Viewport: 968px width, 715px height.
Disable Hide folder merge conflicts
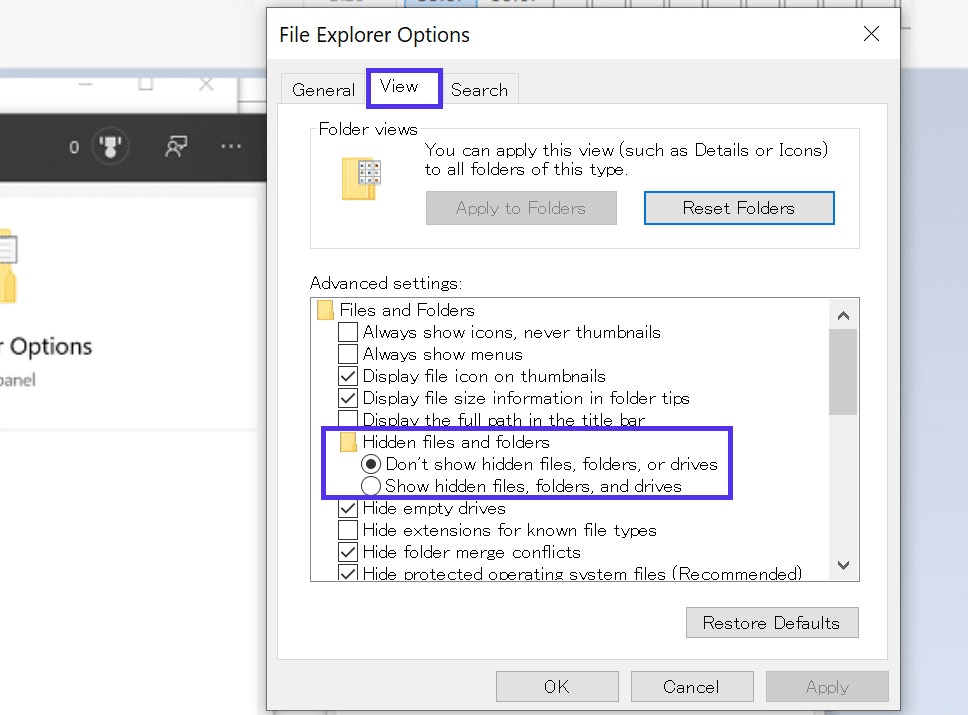pyautogui.click(x=348, y=552)
